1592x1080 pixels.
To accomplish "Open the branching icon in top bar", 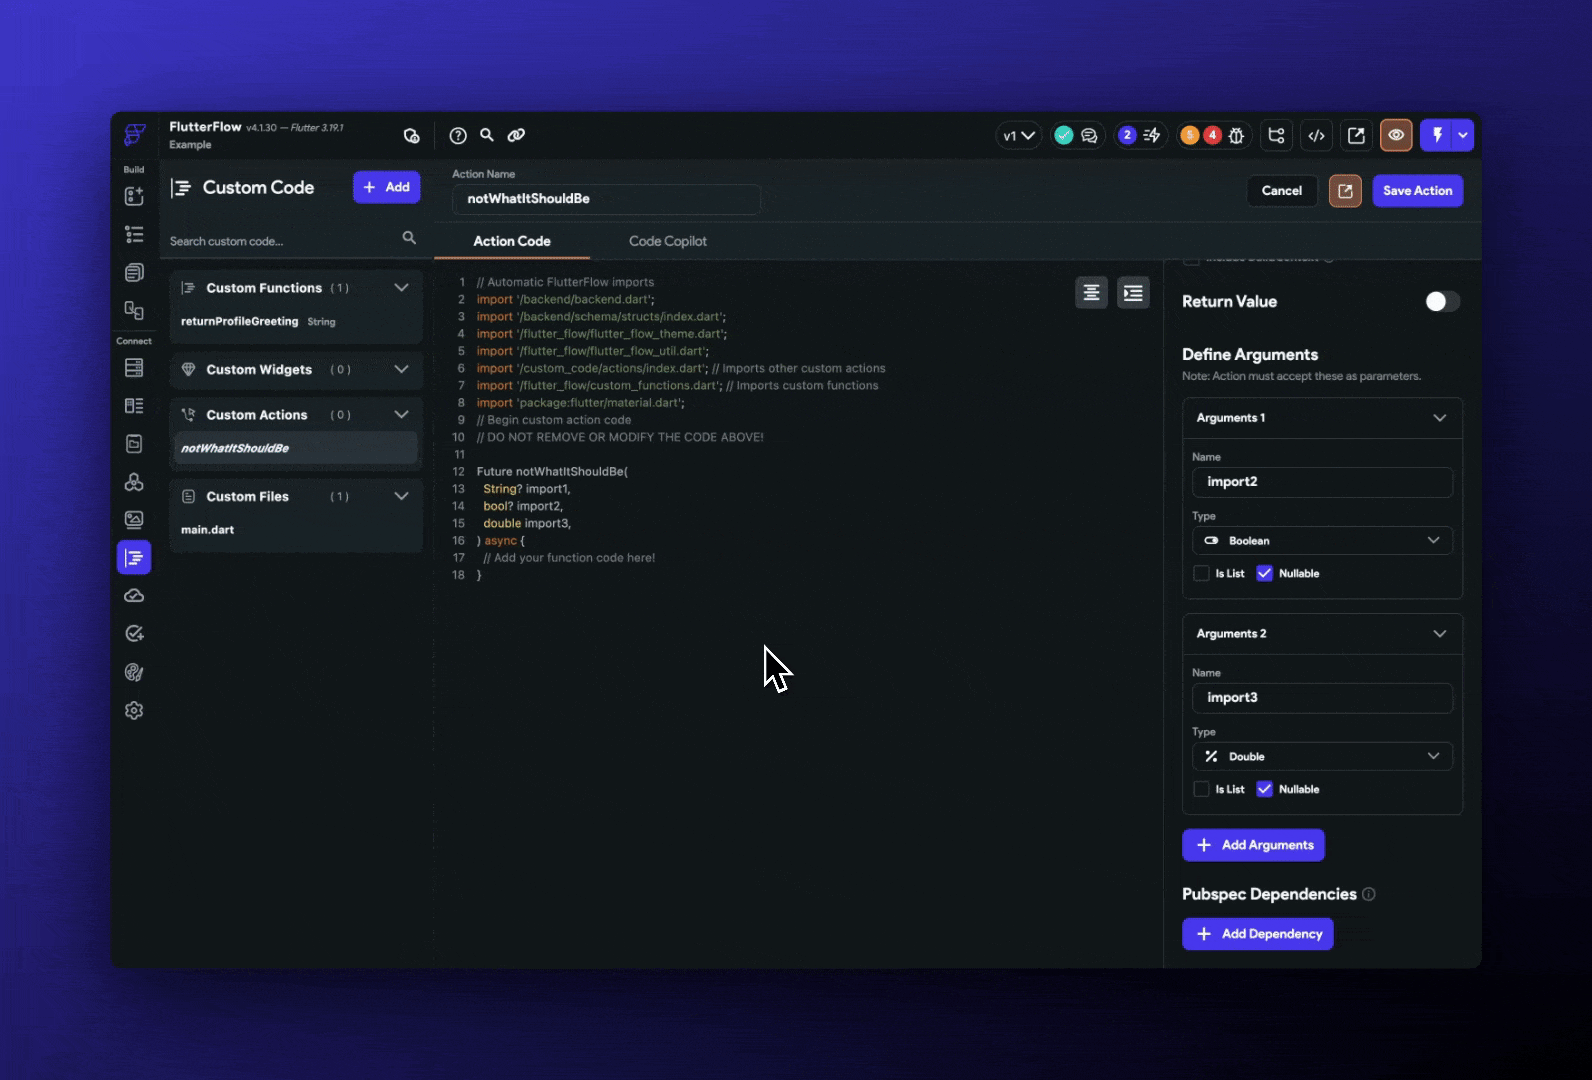I will pyautogui.click(x=1276, y=135).
